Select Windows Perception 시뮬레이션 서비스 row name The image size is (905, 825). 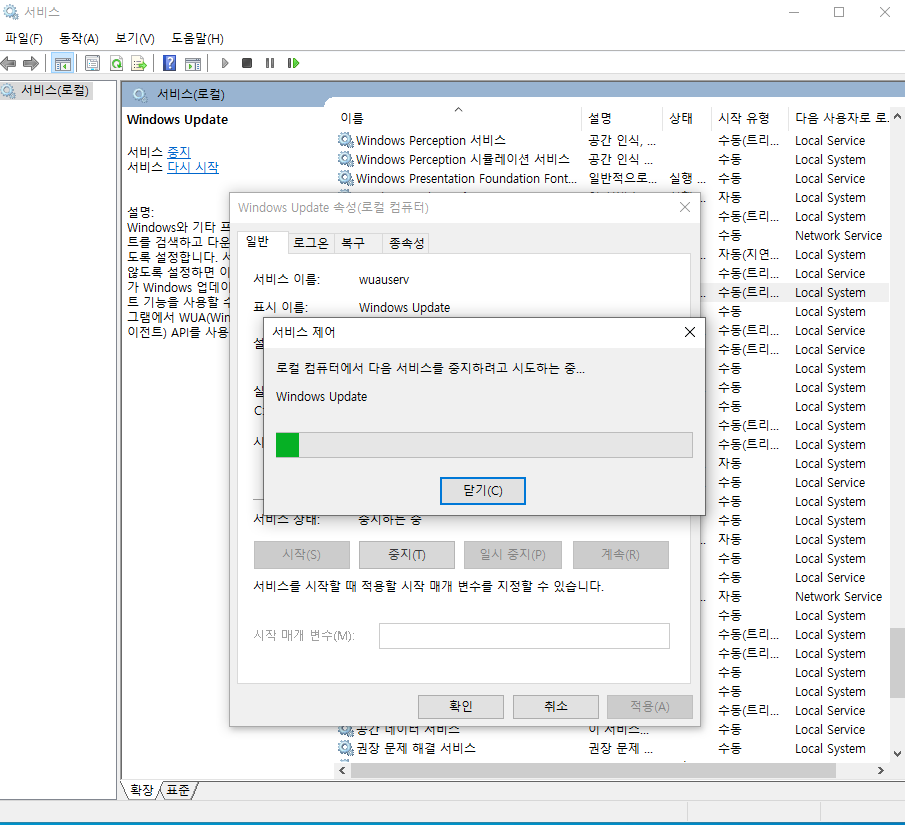(462, 159)
